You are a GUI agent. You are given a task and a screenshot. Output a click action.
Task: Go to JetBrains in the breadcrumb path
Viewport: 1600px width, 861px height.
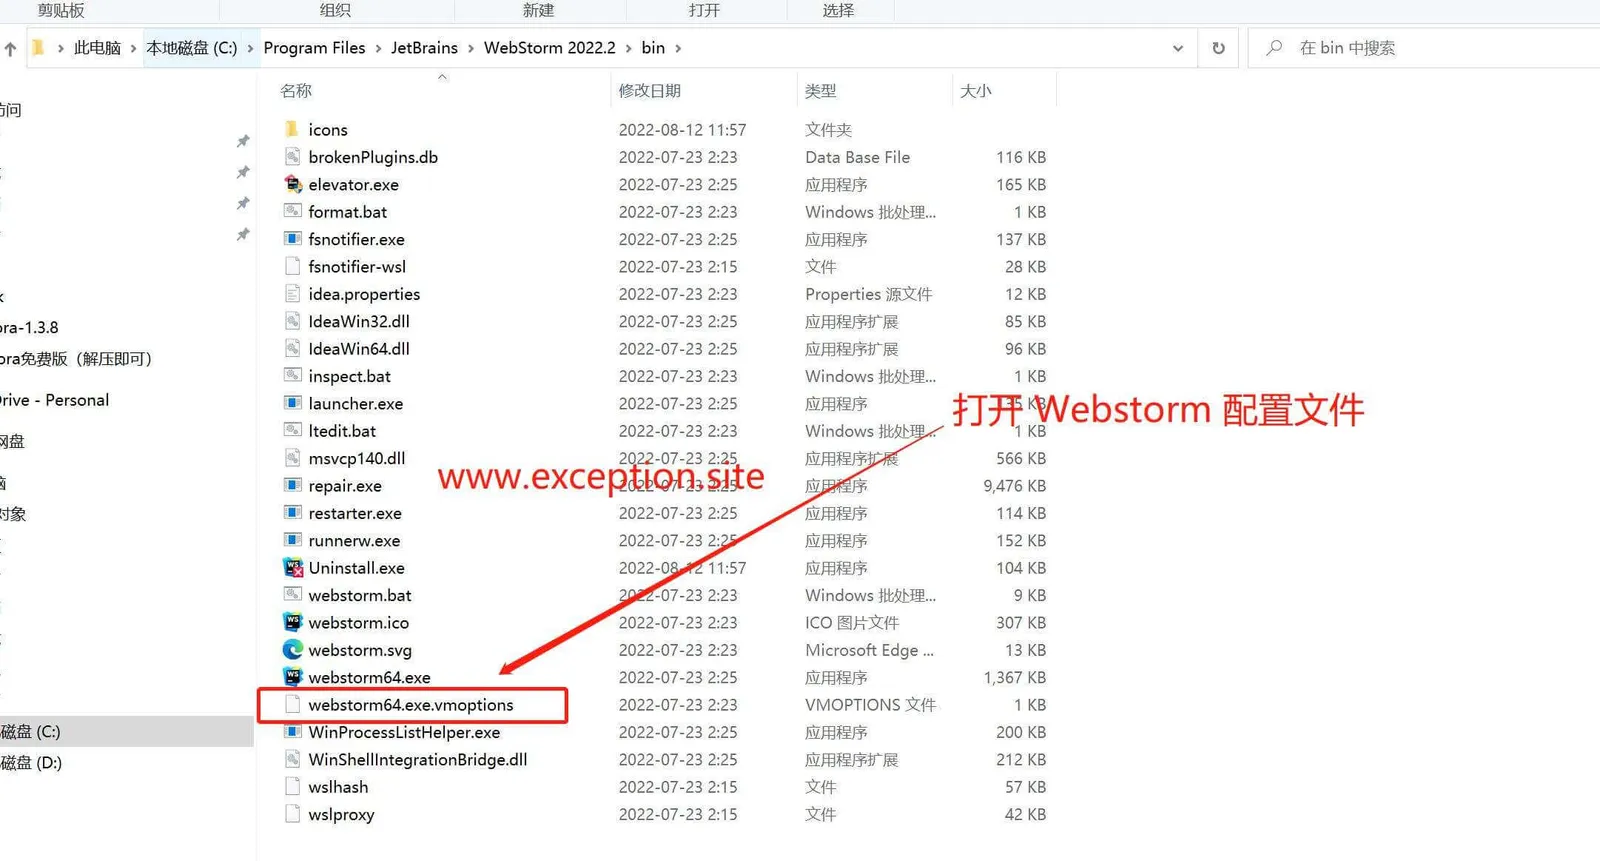[424, 48]
